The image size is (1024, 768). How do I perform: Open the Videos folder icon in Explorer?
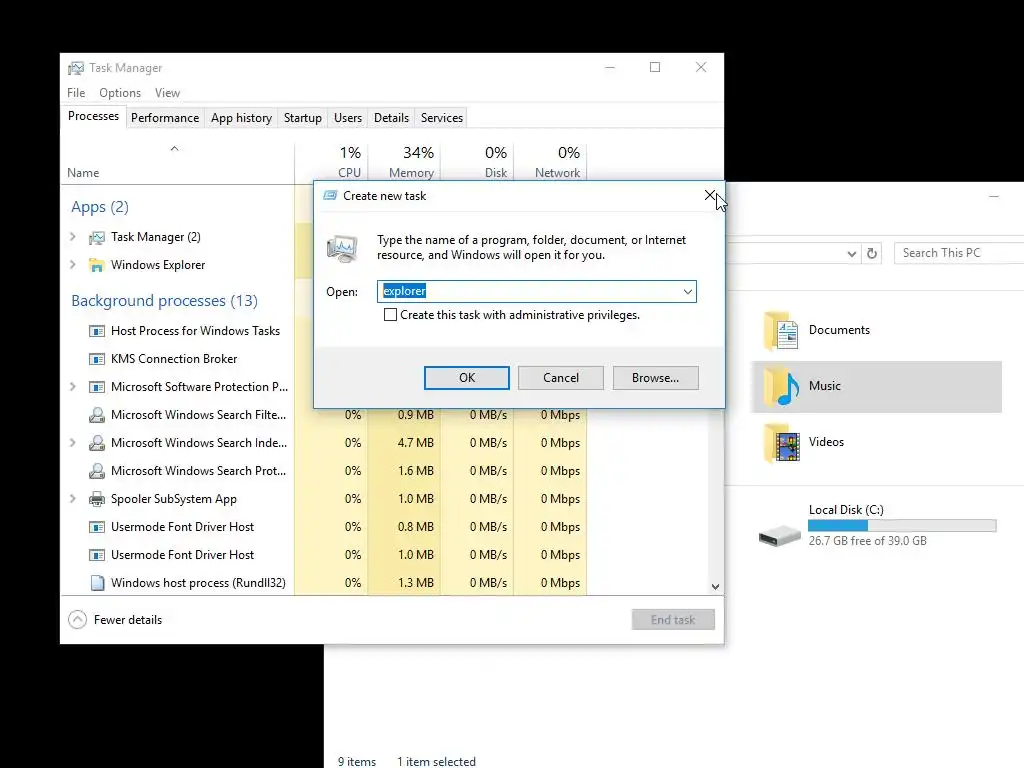780,442
